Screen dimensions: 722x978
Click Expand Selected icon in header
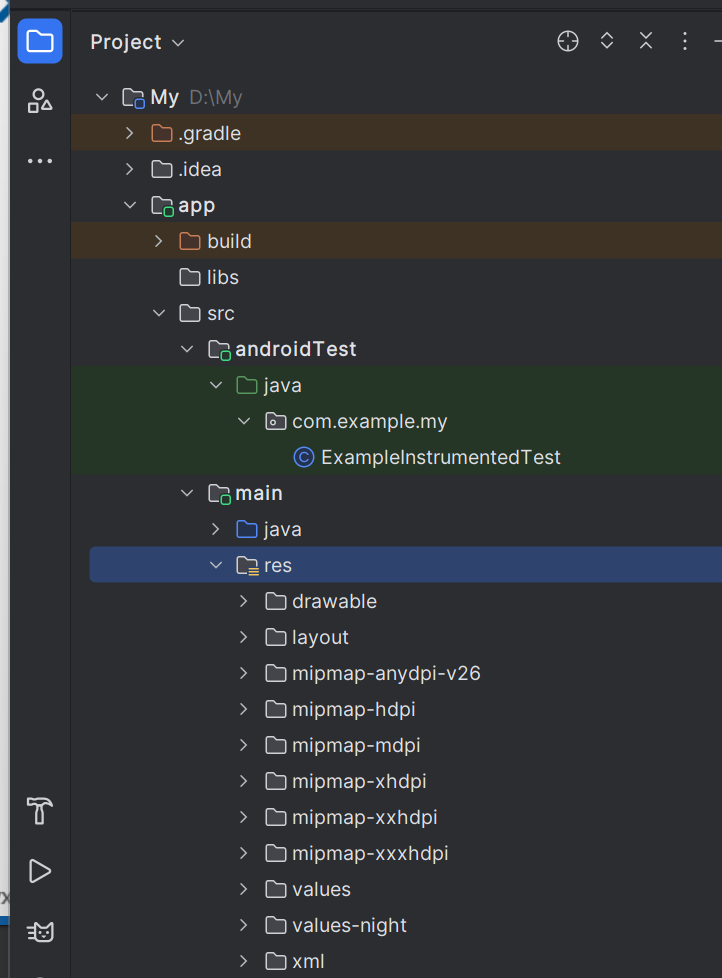click(x=607, y=41)
